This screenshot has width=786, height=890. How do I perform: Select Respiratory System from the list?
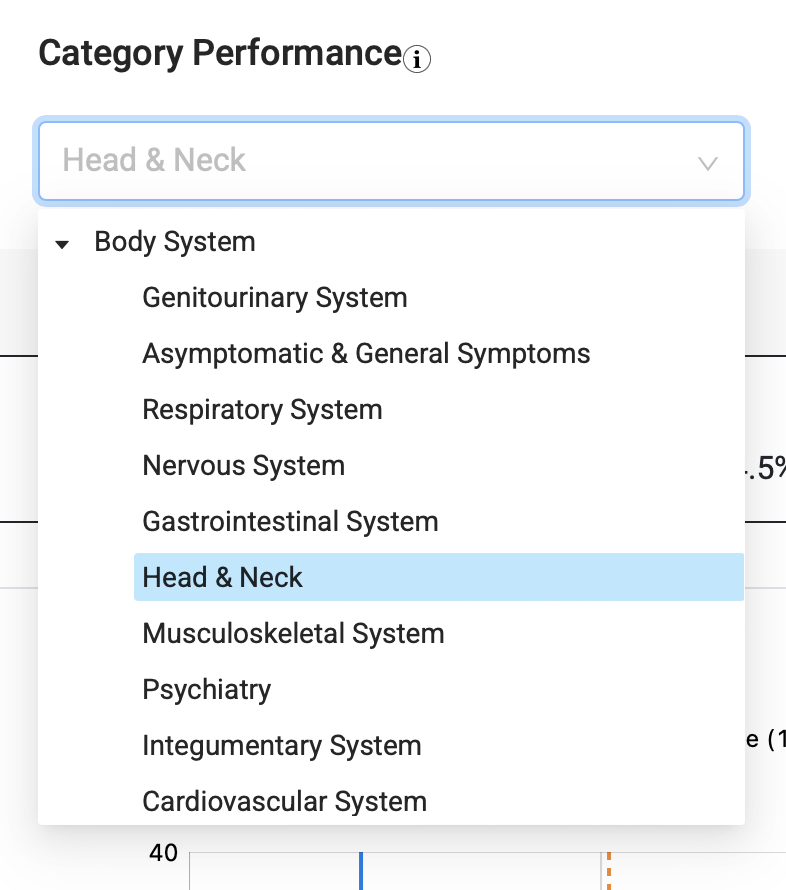tap(262, 410)
